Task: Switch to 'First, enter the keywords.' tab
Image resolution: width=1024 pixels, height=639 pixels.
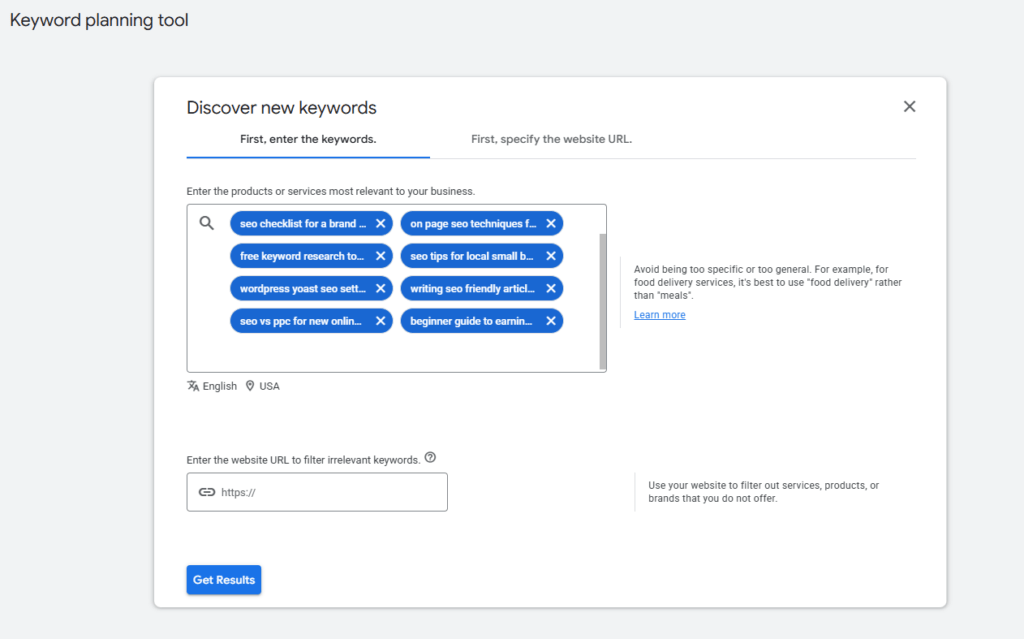Action: coord(308,139)
